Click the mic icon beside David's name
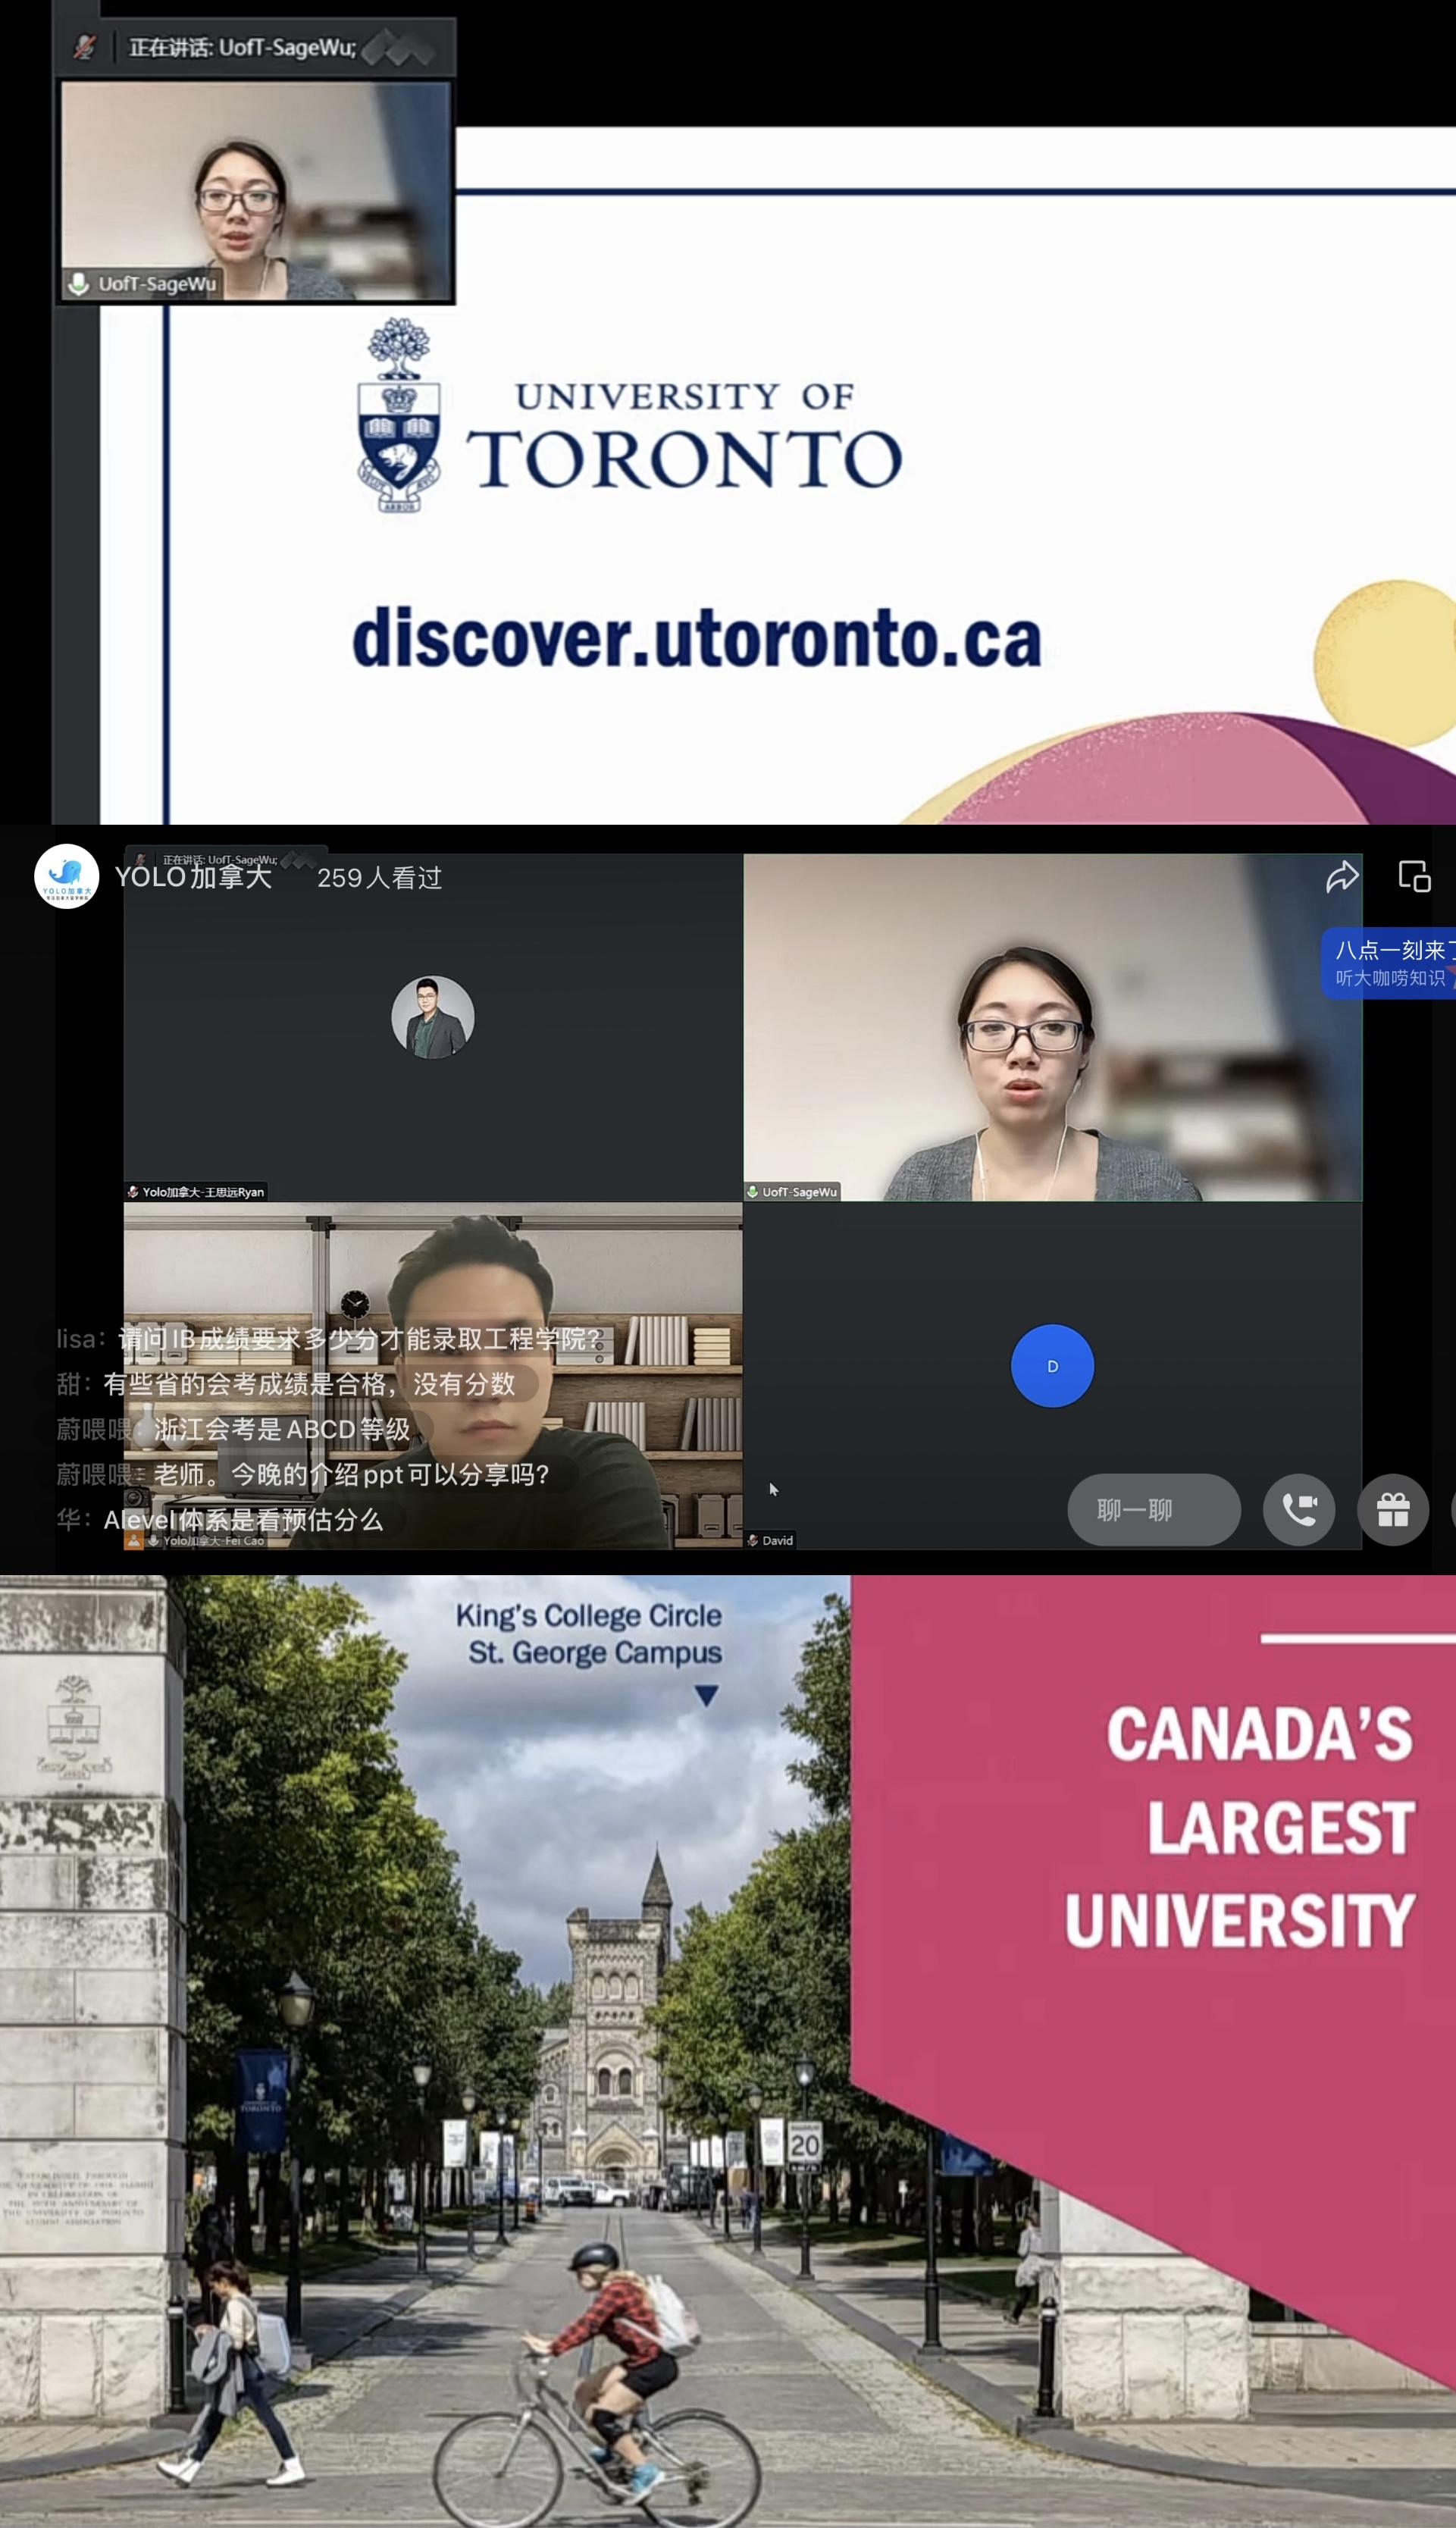 pyautogui.click(x=752, y=1540)
